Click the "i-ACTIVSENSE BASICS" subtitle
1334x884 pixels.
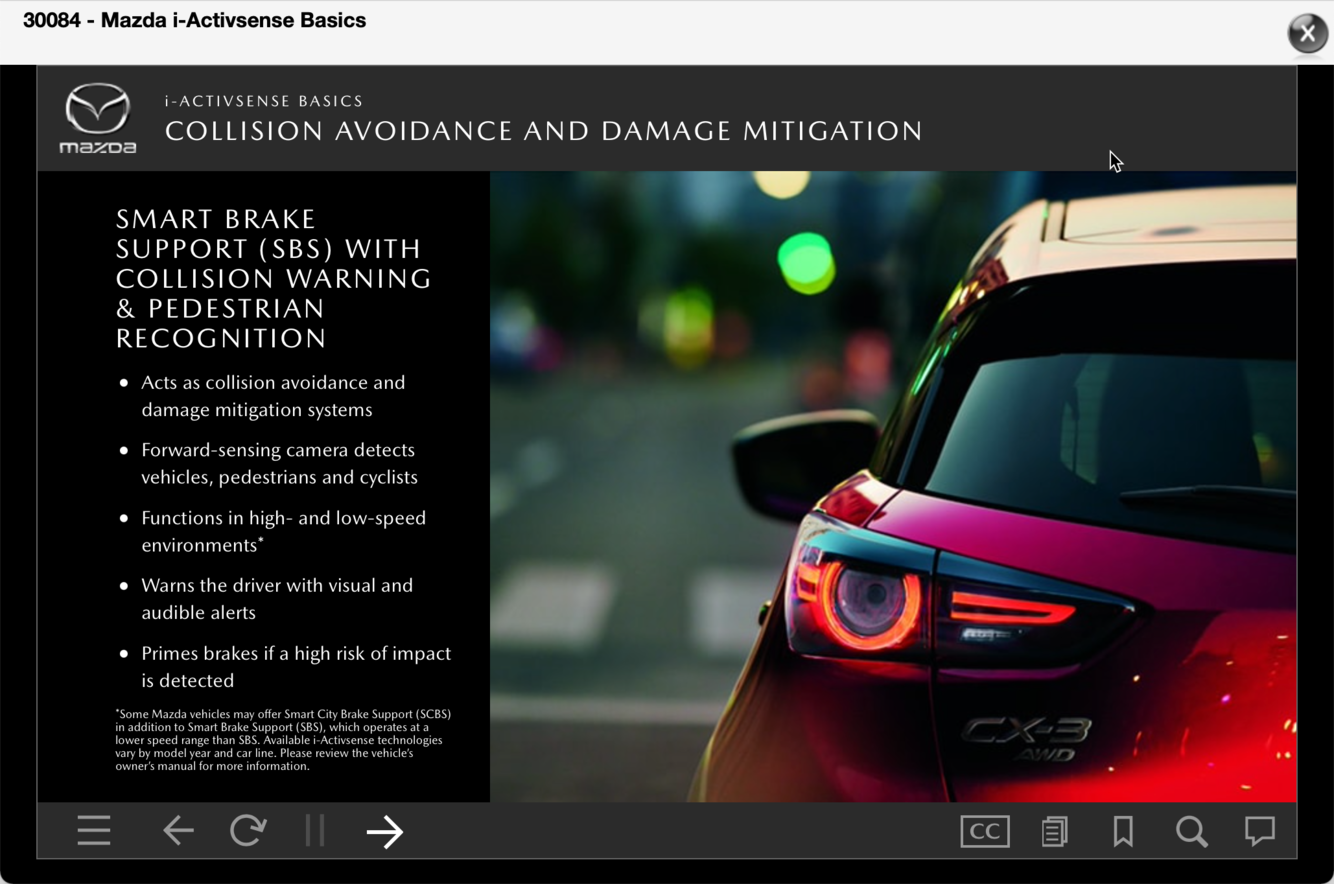coord(264,101)
